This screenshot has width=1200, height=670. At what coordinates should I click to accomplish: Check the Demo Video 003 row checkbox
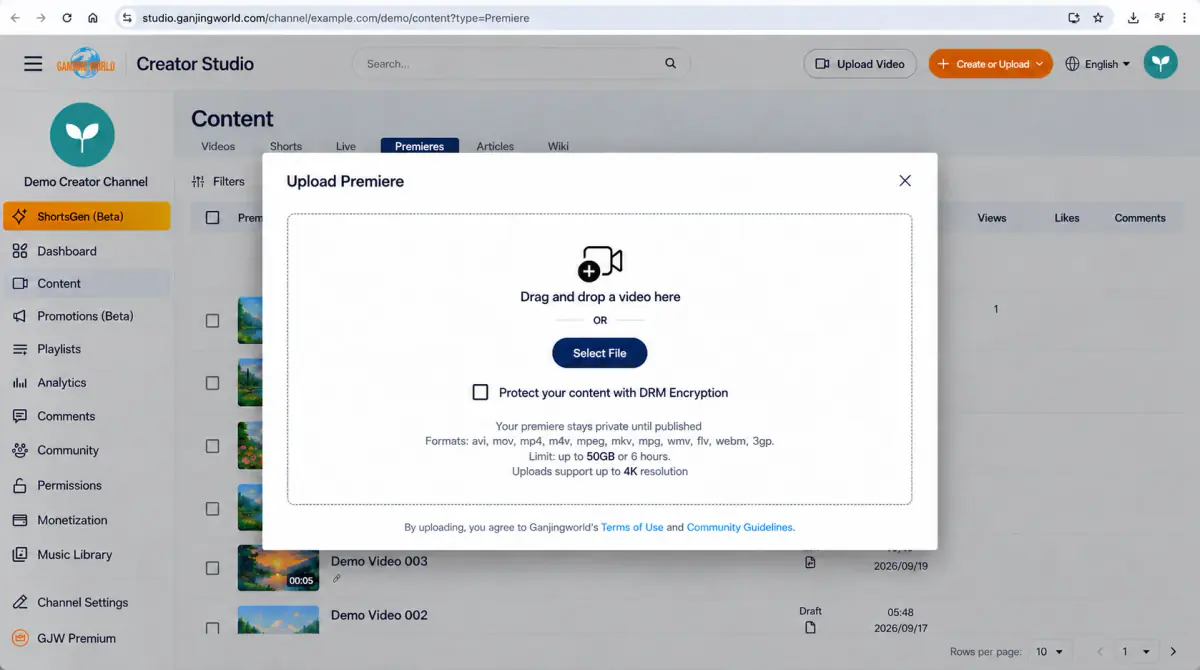click(212, 568)
